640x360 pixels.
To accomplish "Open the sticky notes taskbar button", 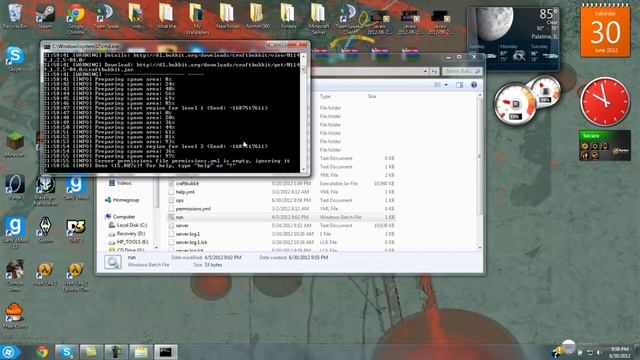I will tap(91, 351).
